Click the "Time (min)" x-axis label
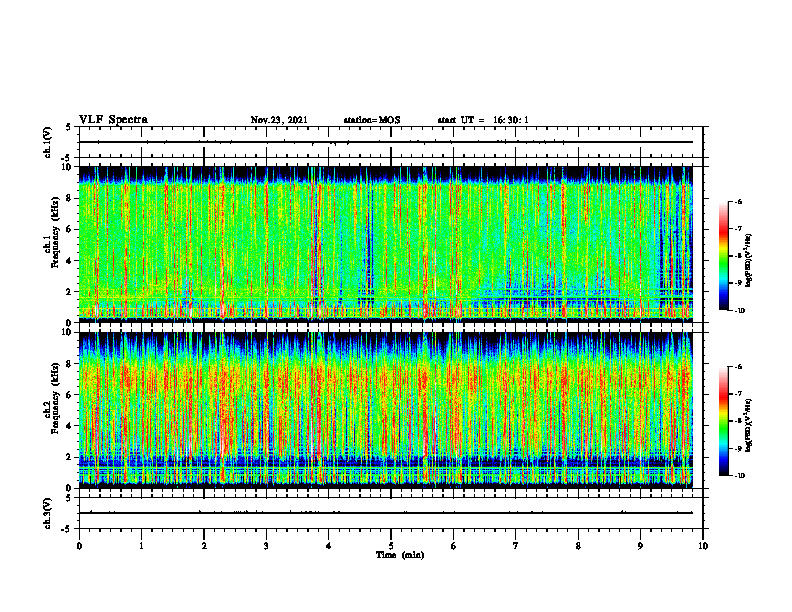The image size is (792, 612). click(x=400, y=555)
